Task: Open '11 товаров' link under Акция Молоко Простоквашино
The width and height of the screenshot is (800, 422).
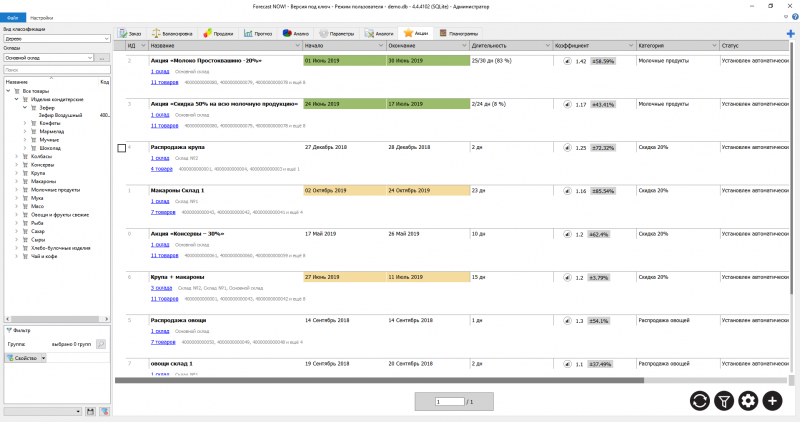Action: click(x=163, y=82)
